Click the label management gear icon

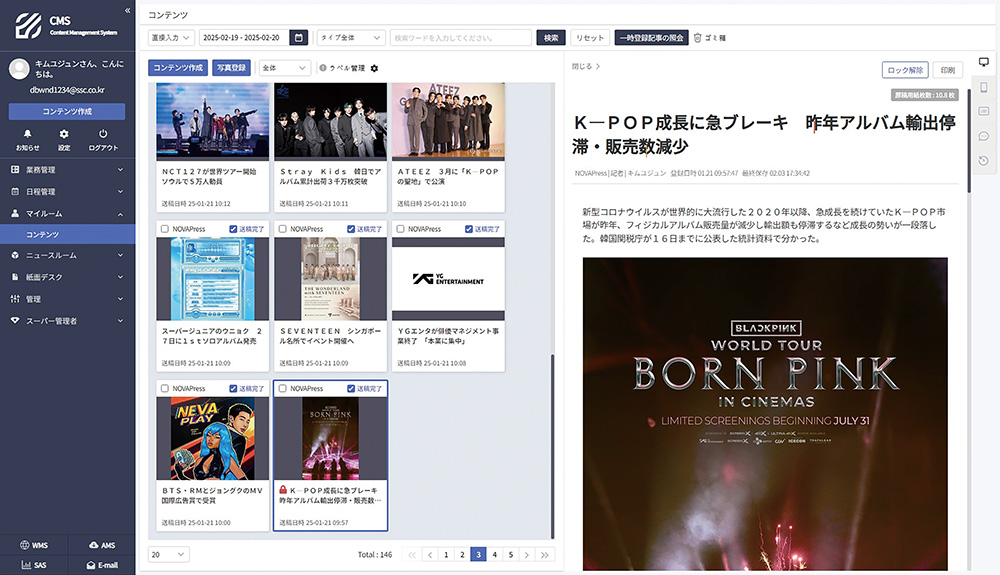(374, 68)
